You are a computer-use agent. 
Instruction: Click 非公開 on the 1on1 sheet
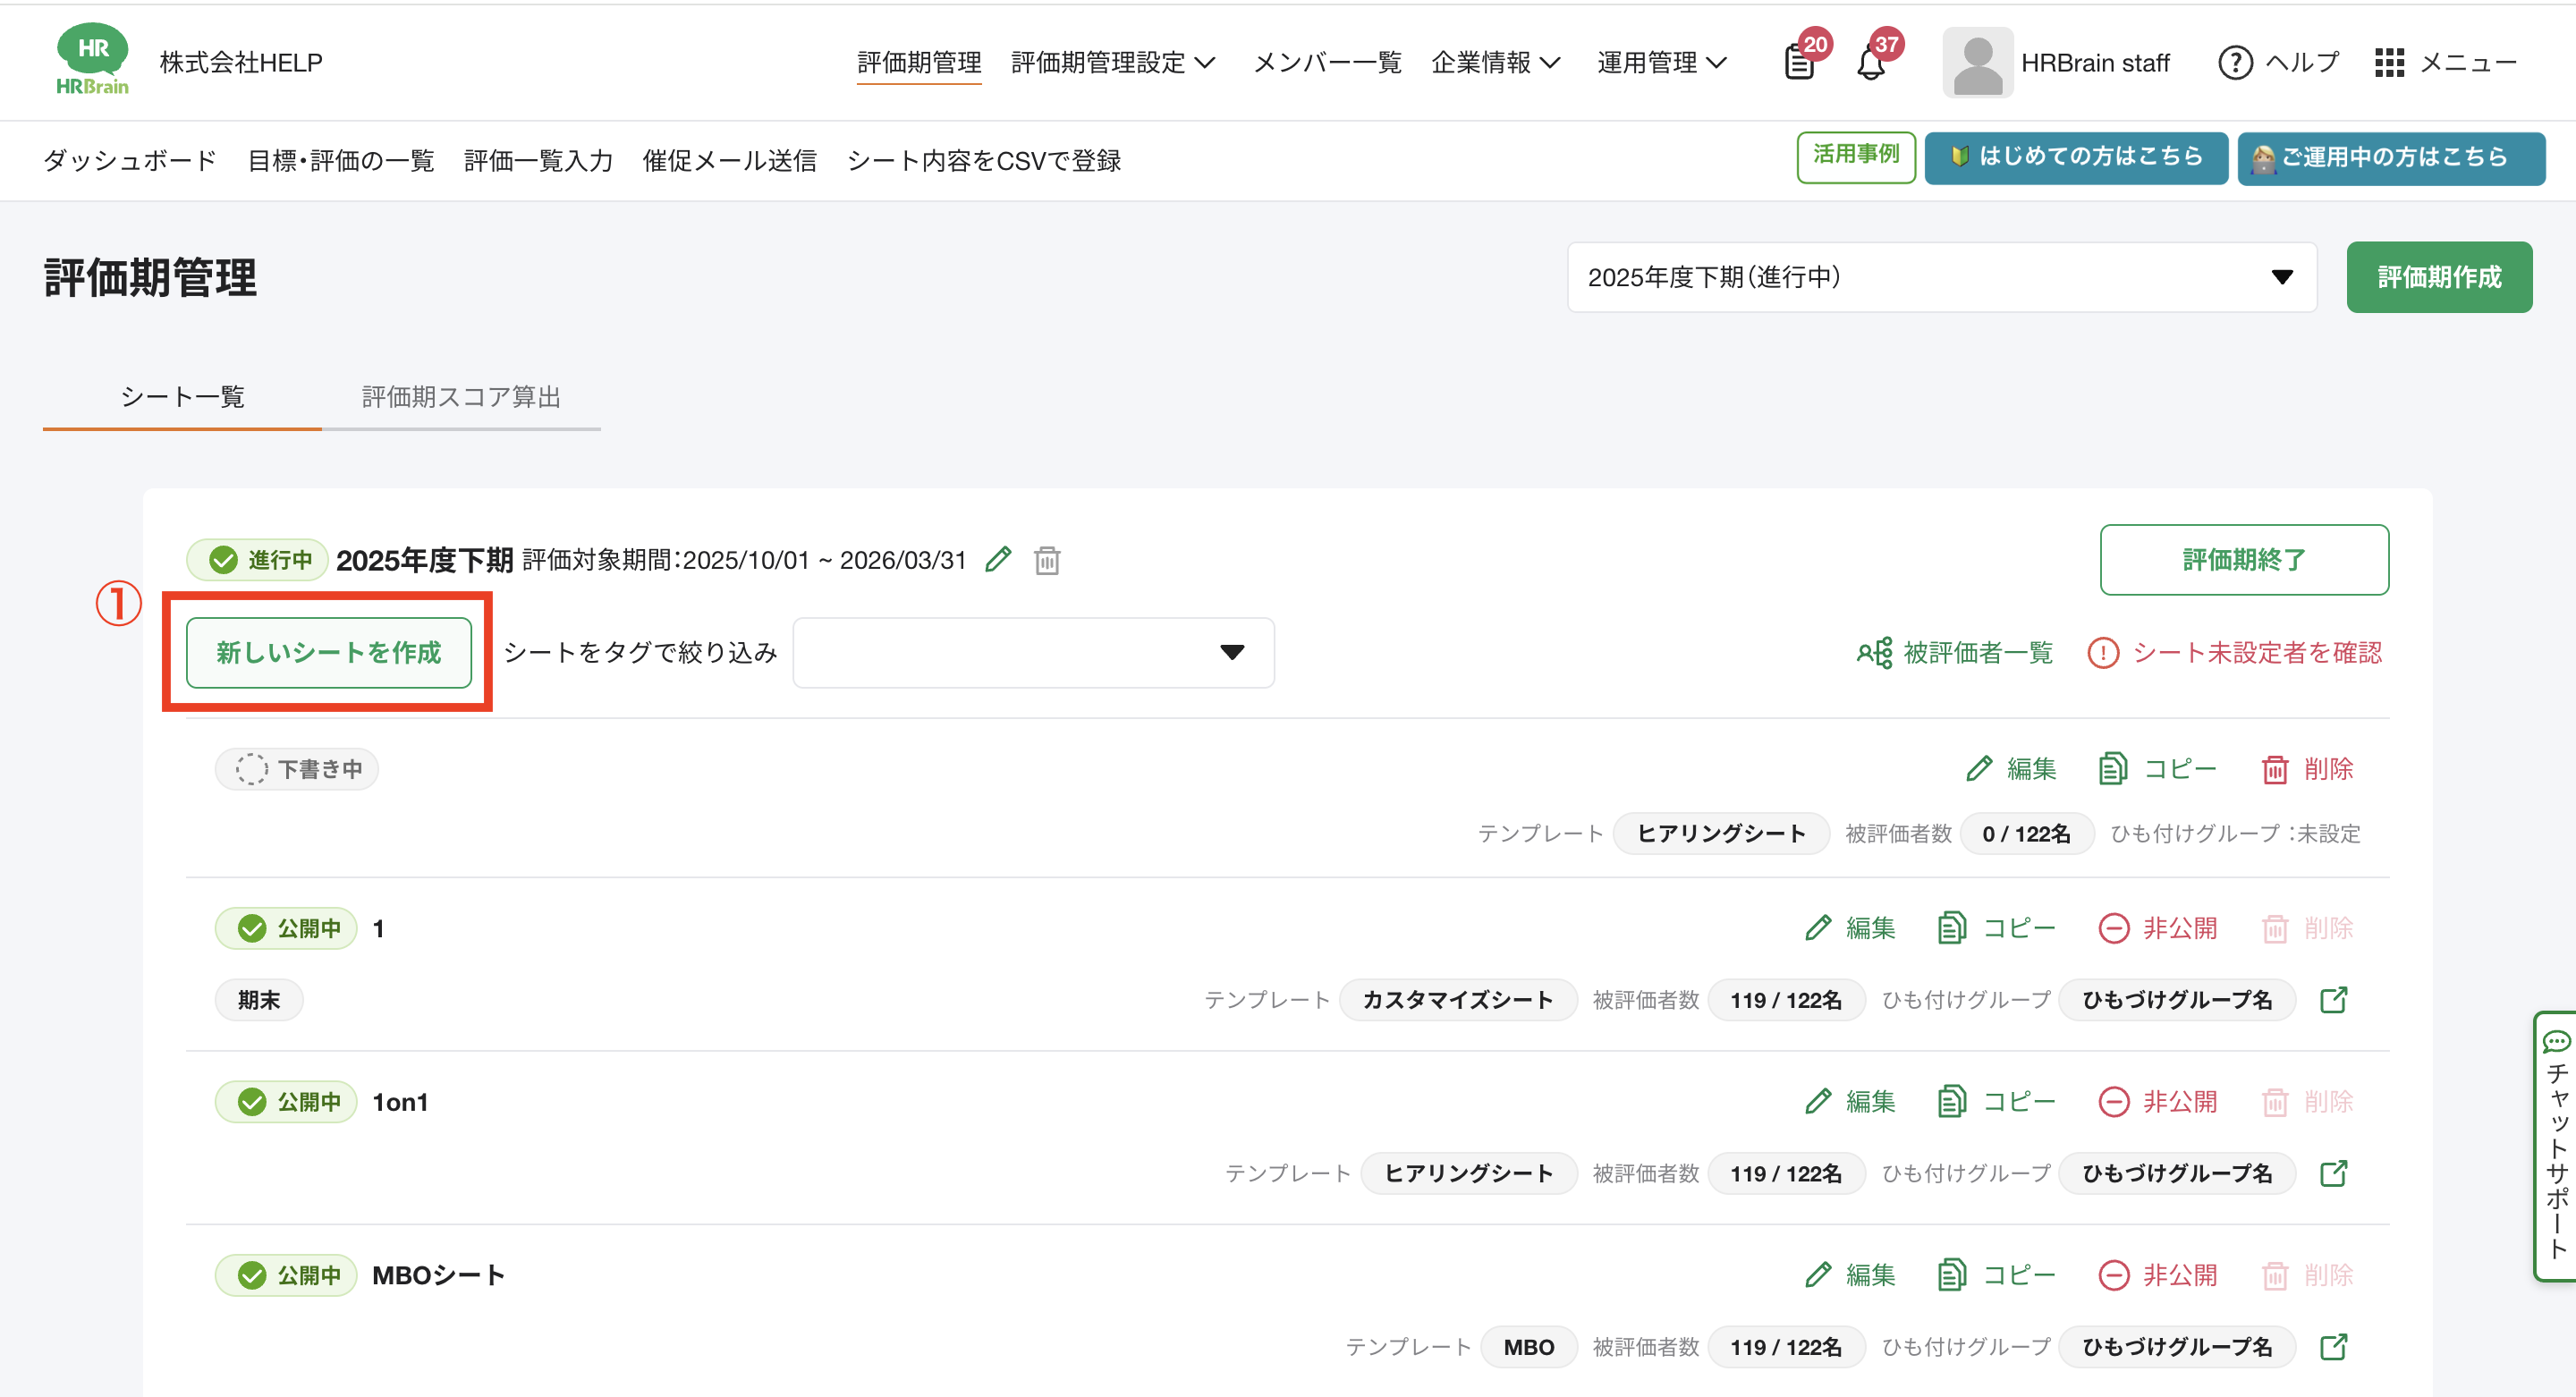click(x=2158, y=1101)
